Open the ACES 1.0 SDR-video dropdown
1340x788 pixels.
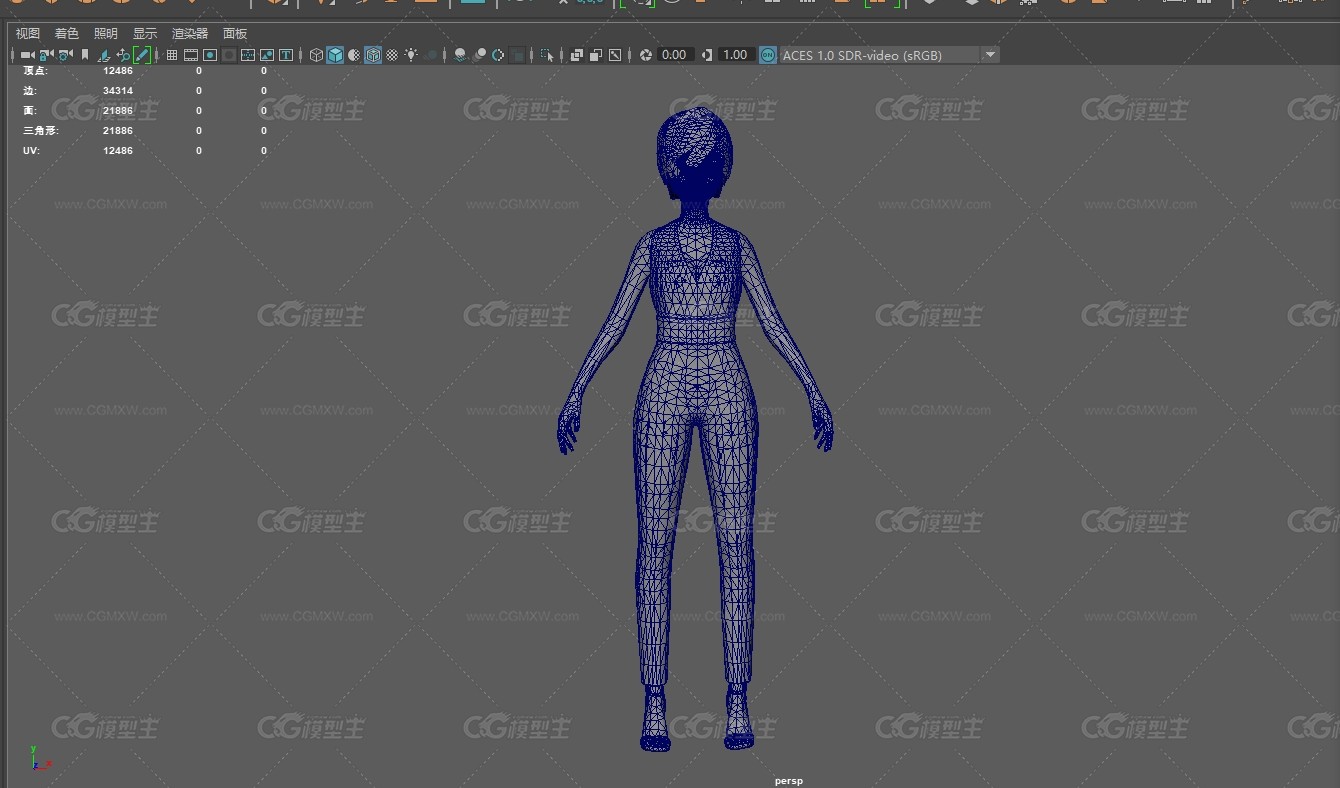(889, 55)
